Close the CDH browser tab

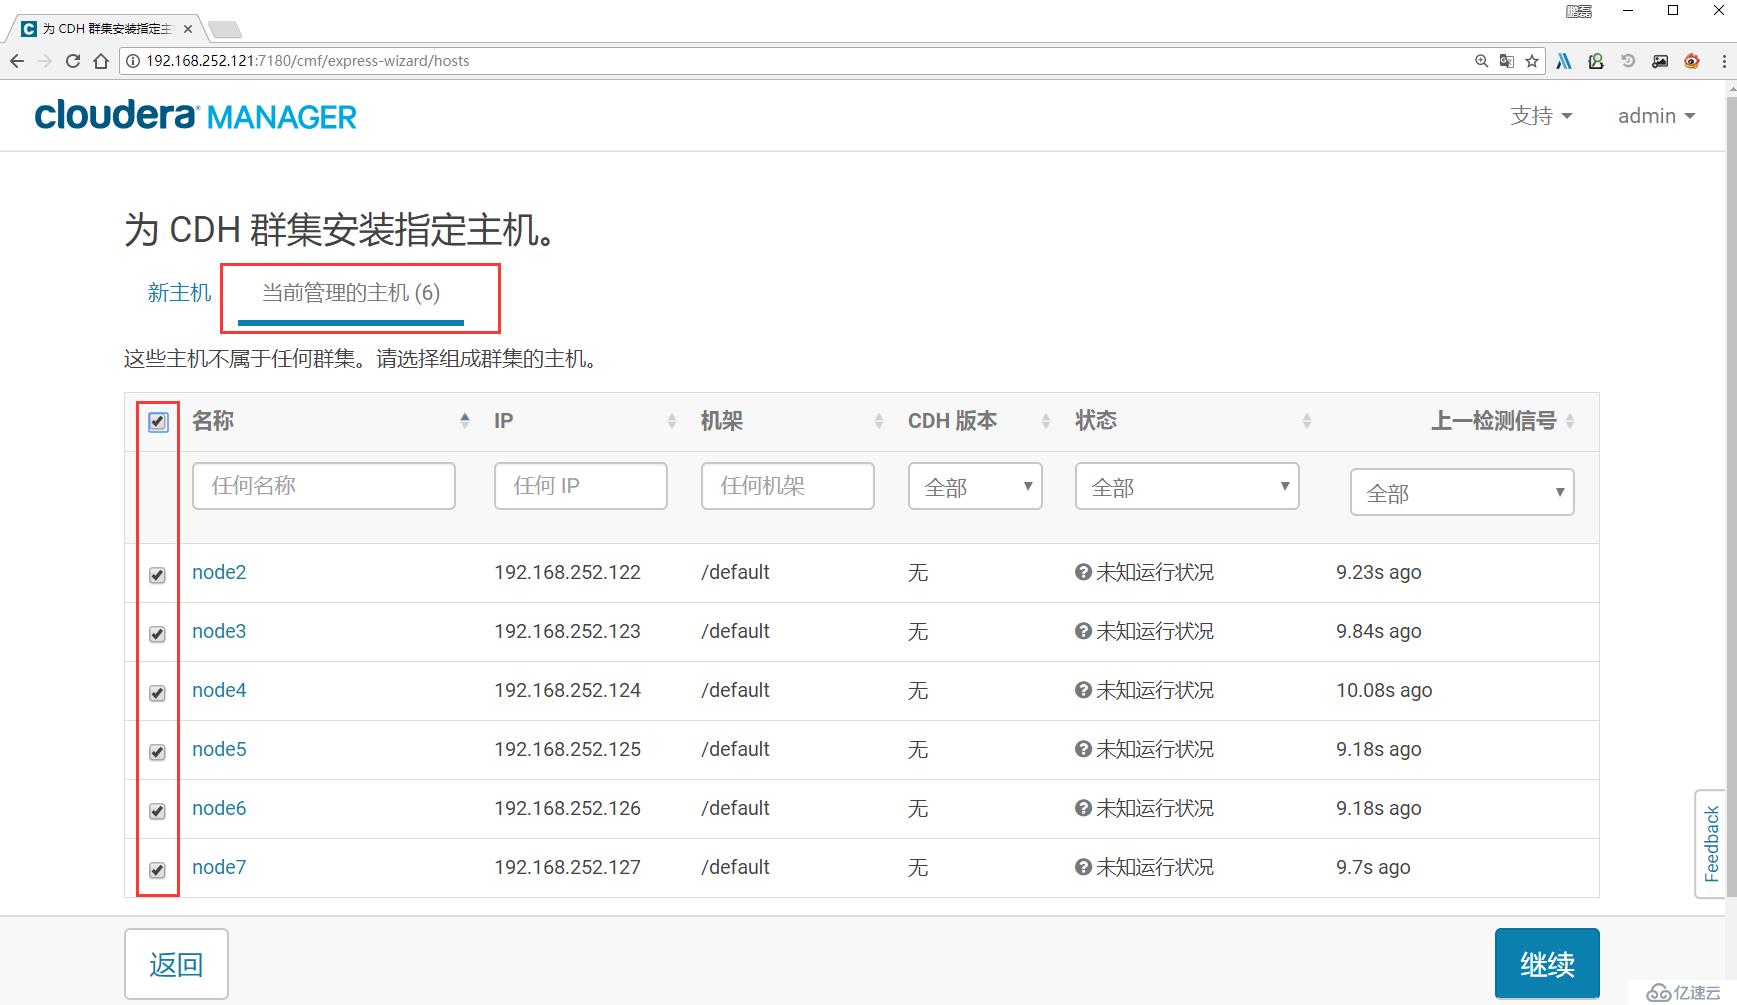(x=188, y=29)
